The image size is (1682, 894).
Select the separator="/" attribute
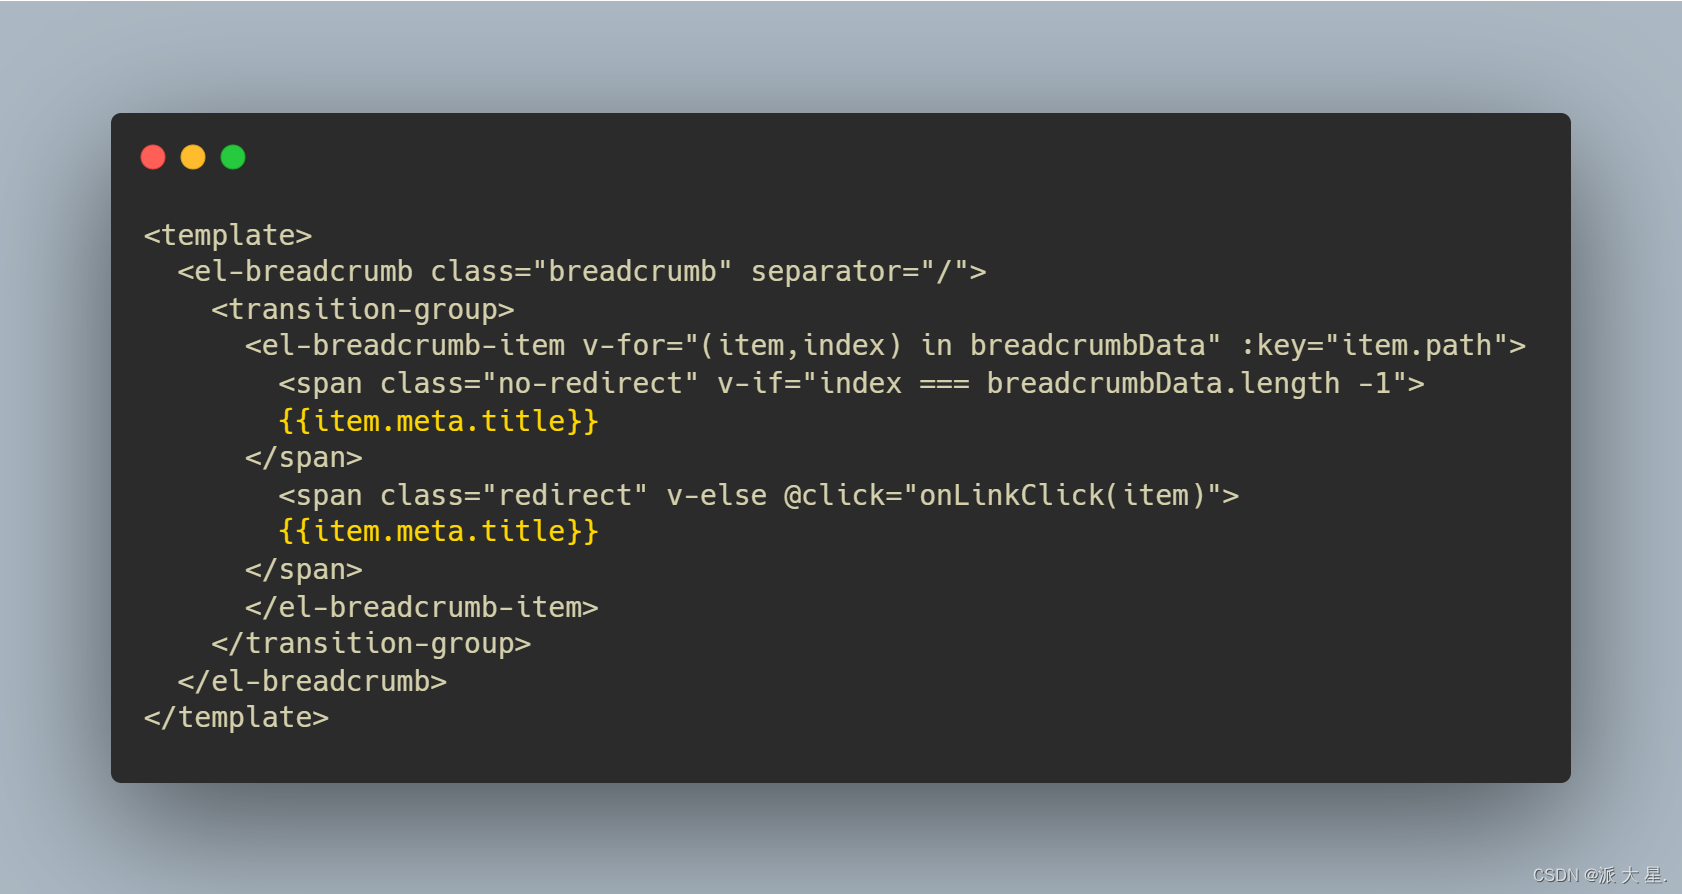[x=869, y=271]
